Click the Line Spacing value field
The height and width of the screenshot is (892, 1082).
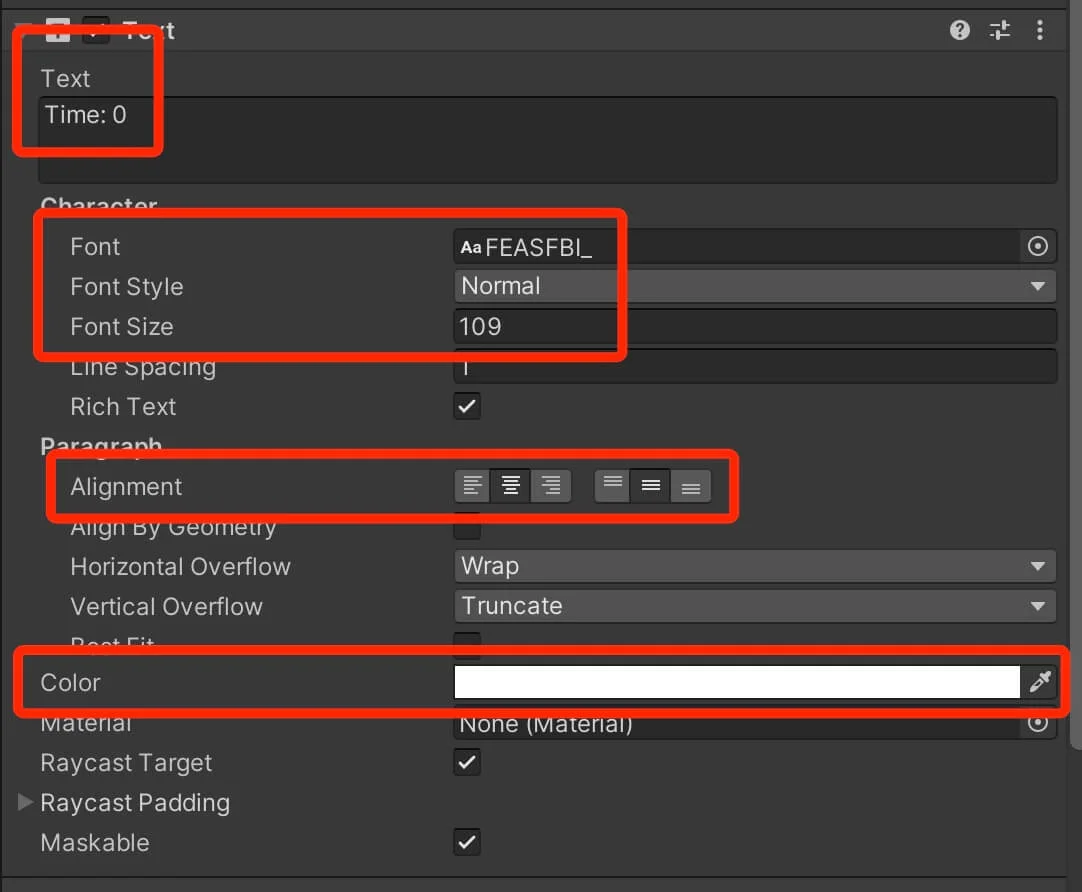(755, 368)
